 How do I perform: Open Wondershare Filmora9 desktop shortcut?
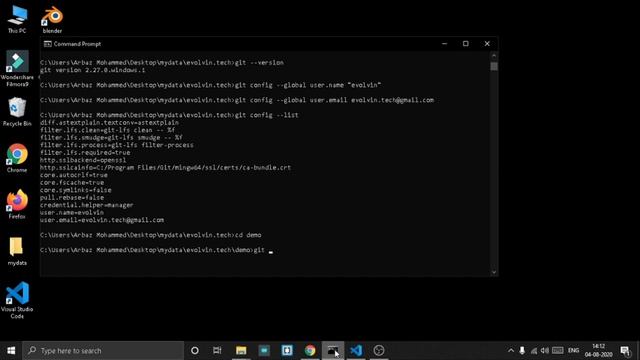click(x=17, y=69)
